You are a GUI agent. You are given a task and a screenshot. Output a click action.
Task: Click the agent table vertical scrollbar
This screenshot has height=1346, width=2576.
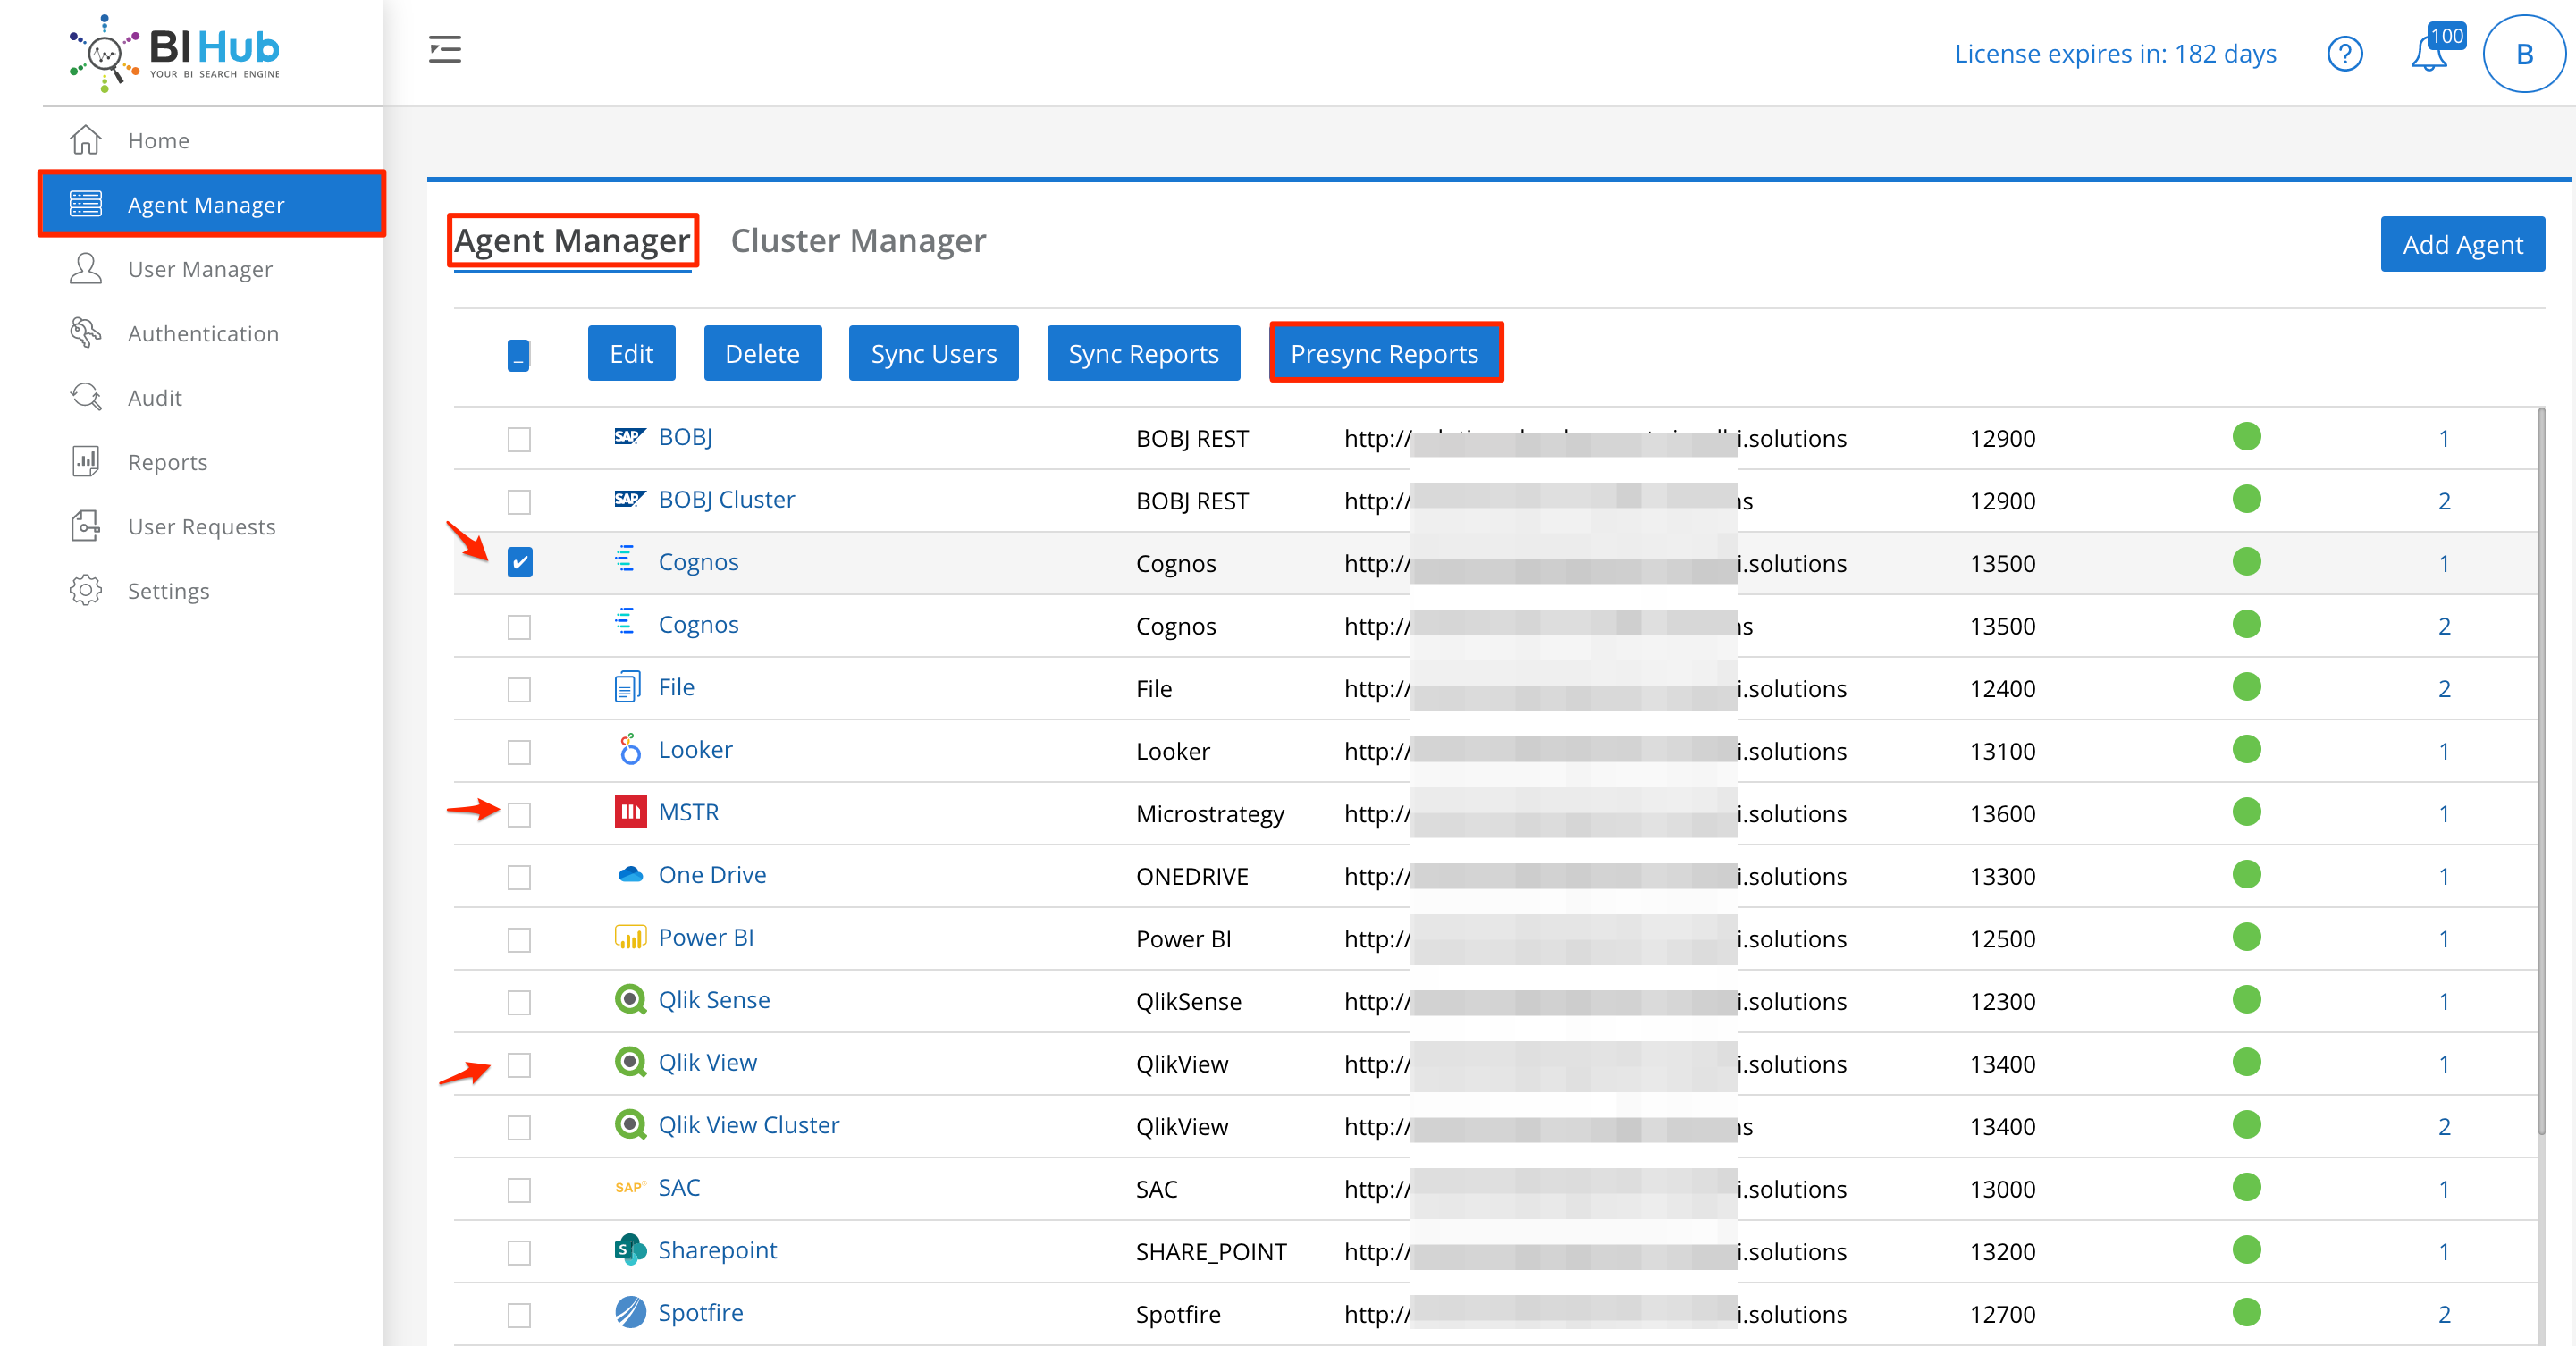[x=2541, y=770]
